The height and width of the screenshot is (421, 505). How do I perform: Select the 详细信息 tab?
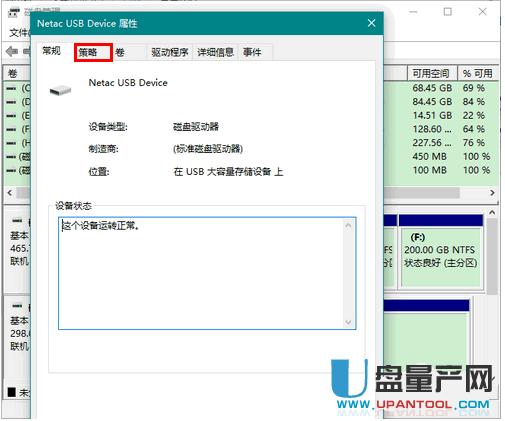coord(215,52)
